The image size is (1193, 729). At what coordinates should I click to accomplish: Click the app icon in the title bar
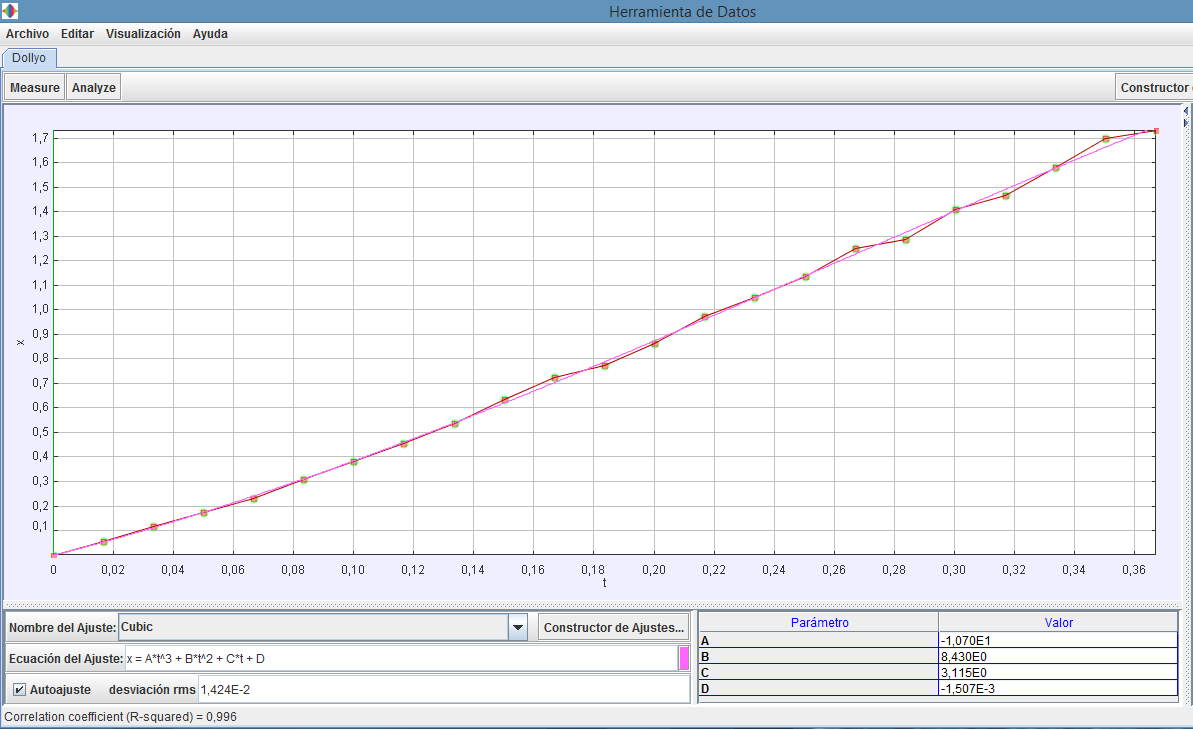point(10,12)
